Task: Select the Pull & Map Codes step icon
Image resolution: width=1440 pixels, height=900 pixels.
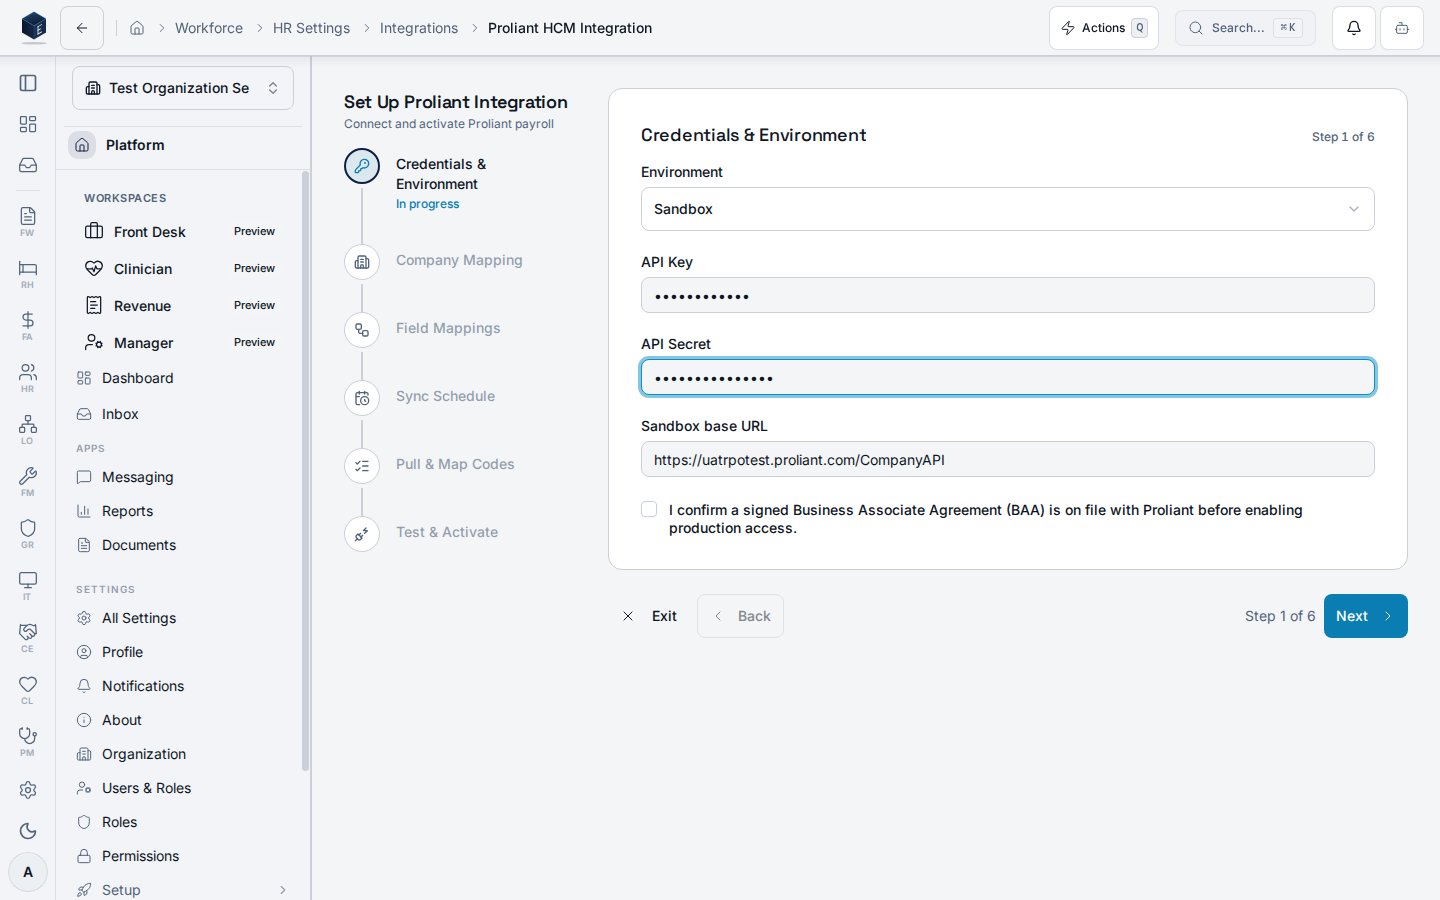Action: [362, 466]
